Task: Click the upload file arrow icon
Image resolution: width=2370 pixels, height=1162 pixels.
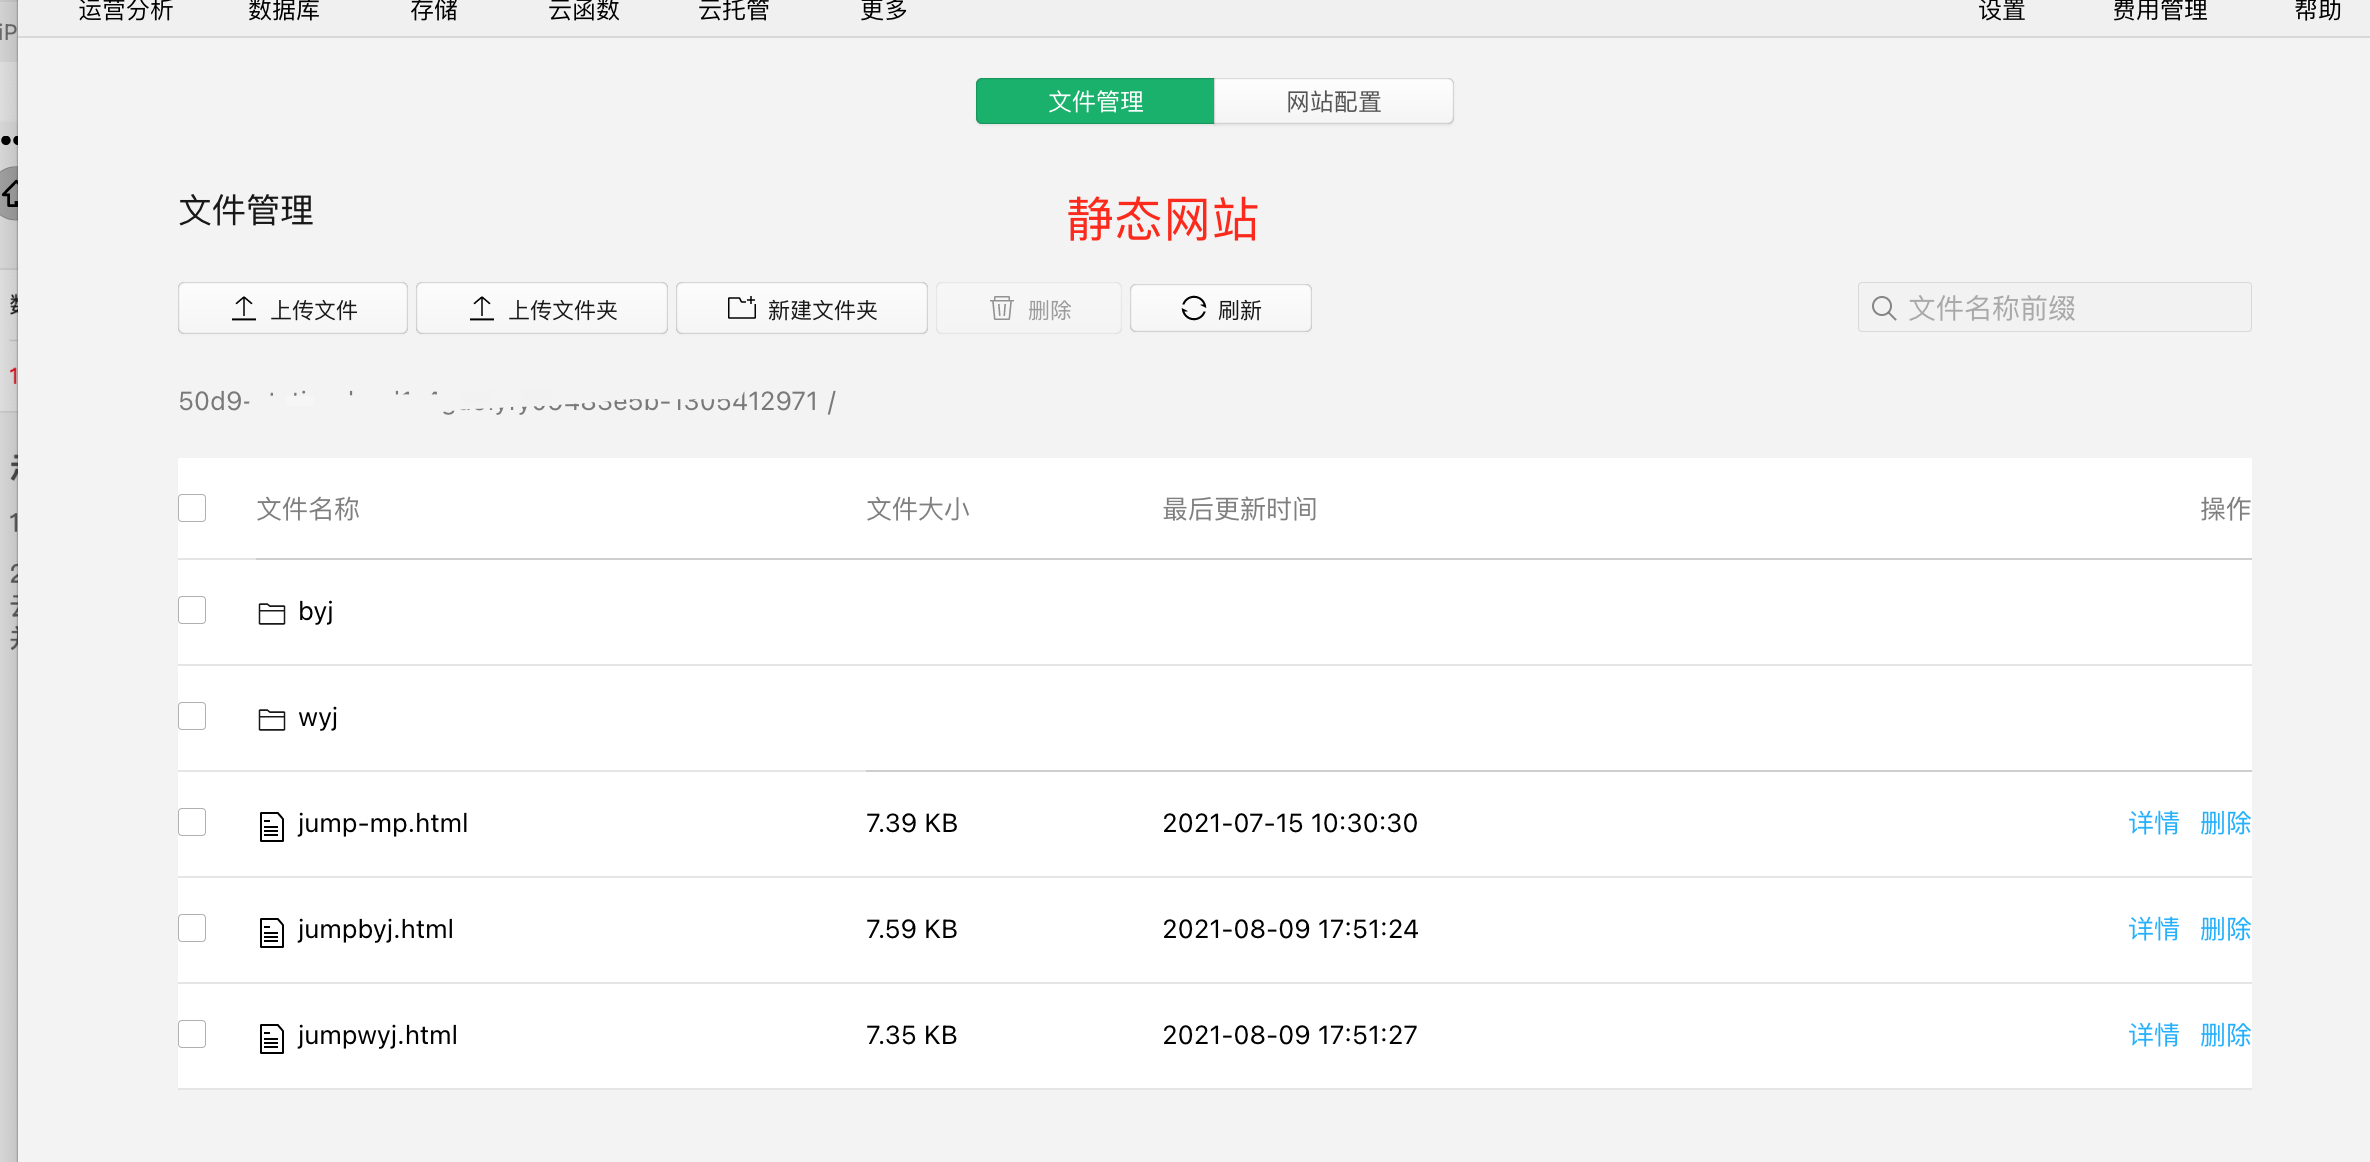Action: point(244,308)
